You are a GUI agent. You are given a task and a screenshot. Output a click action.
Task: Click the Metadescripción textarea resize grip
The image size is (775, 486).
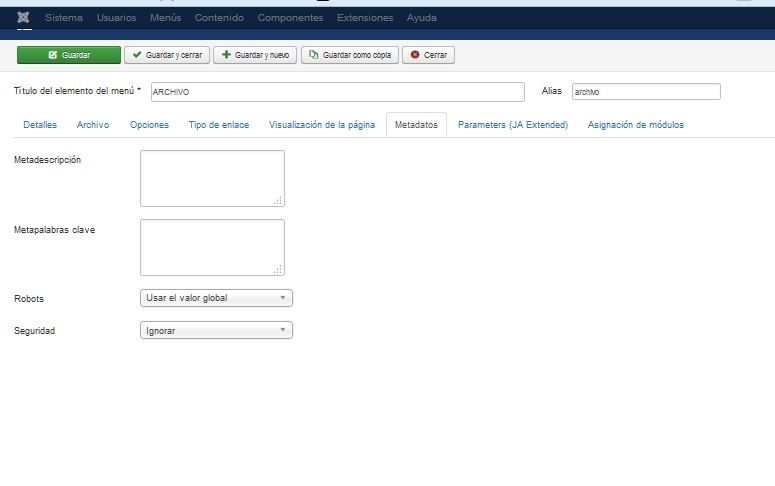coord(278,200)
